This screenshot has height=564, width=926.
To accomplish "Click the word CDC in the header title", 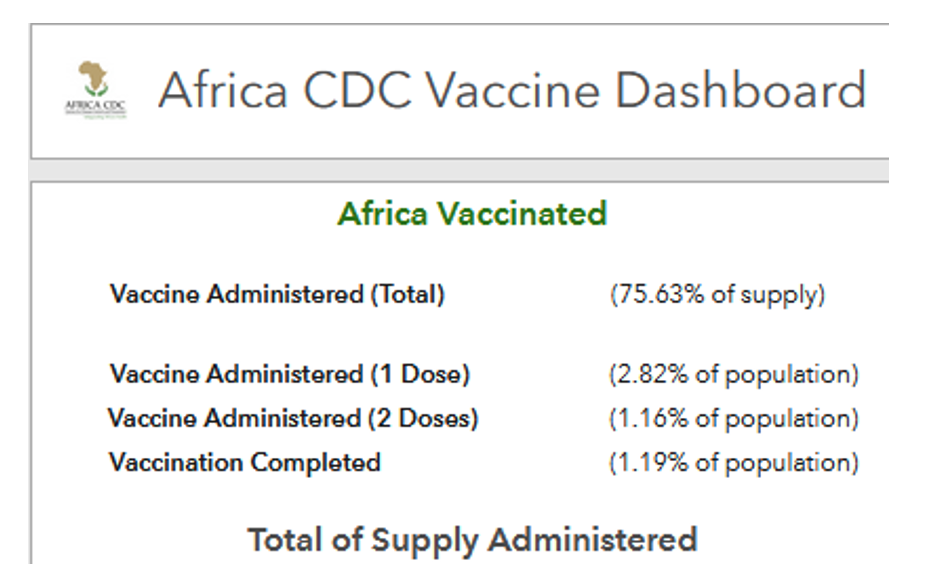I will click(355, 90).
